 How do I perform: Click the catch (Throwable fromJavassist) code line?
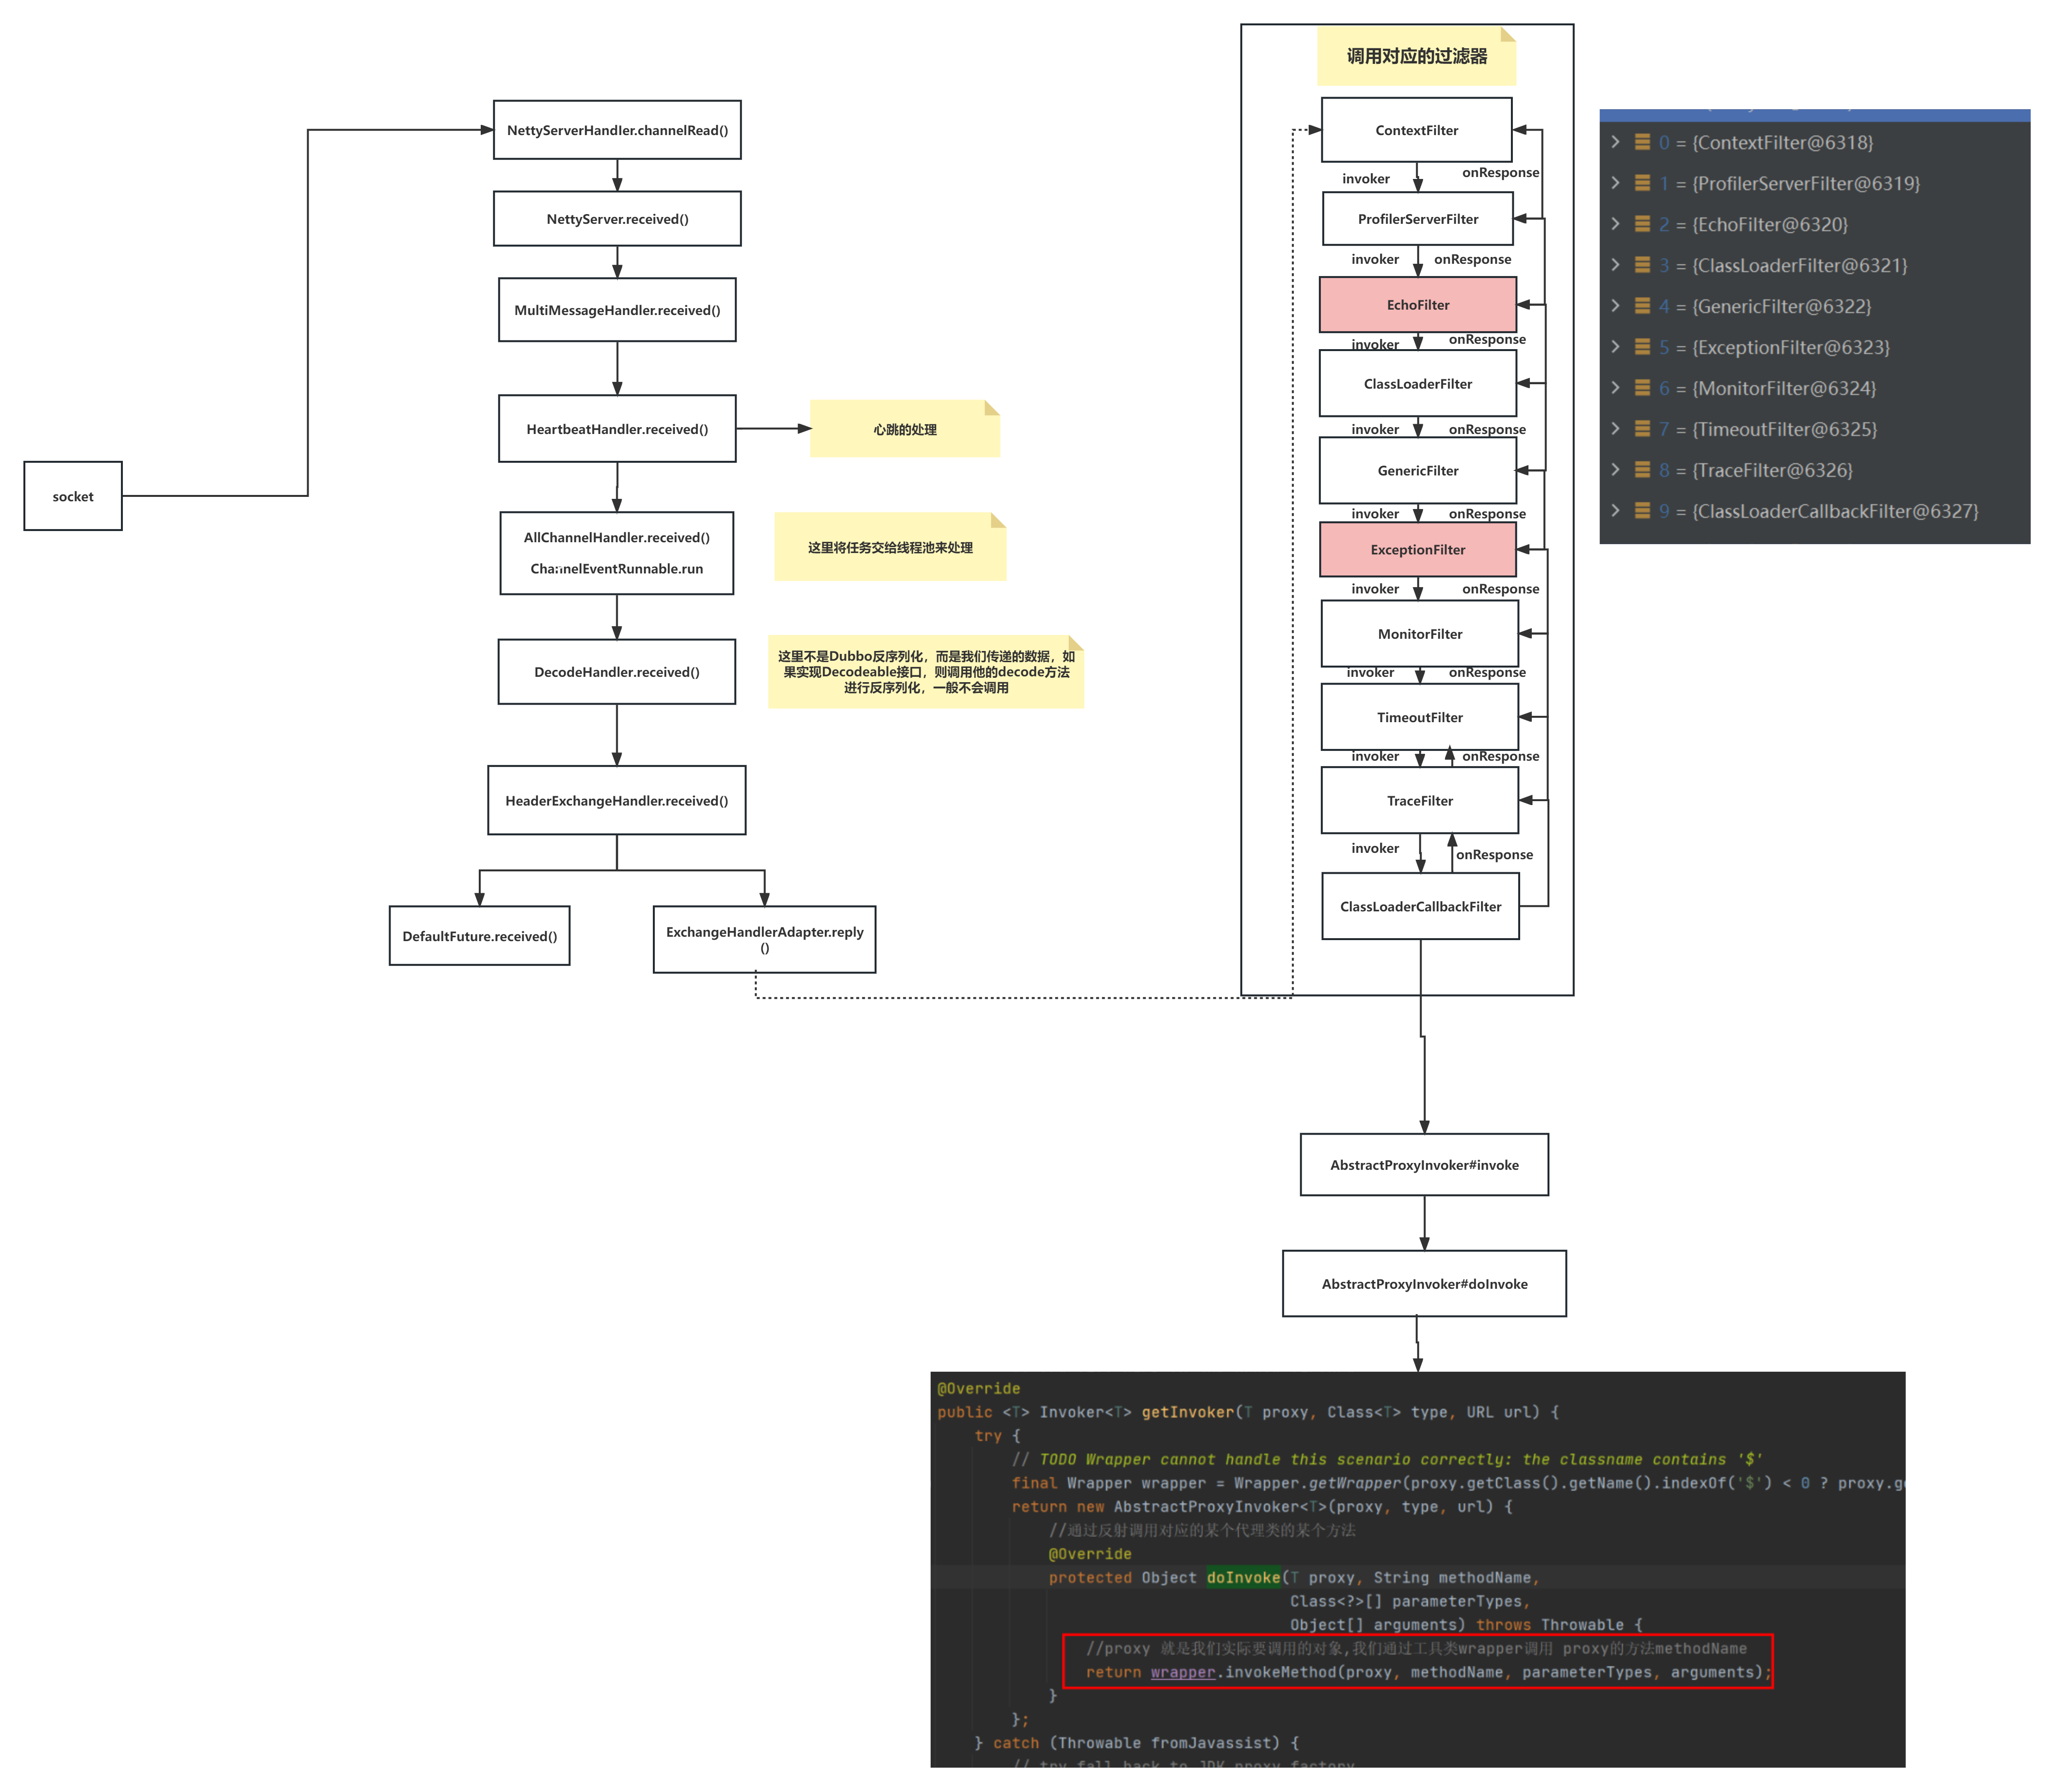click(x=1136, y=1743)
